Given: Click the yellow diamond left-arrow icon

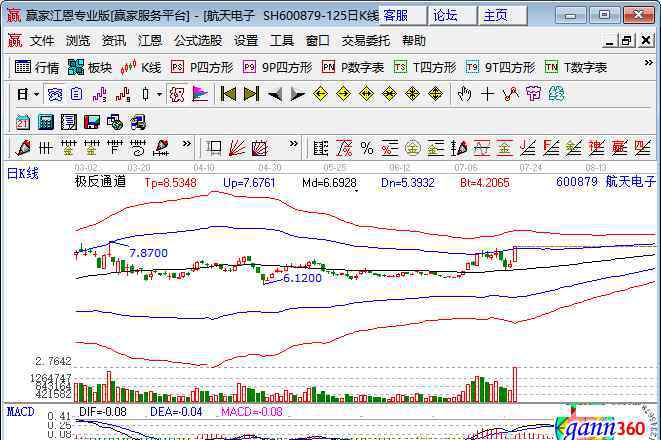Looking at the screenshot, I should coord(320,94).
